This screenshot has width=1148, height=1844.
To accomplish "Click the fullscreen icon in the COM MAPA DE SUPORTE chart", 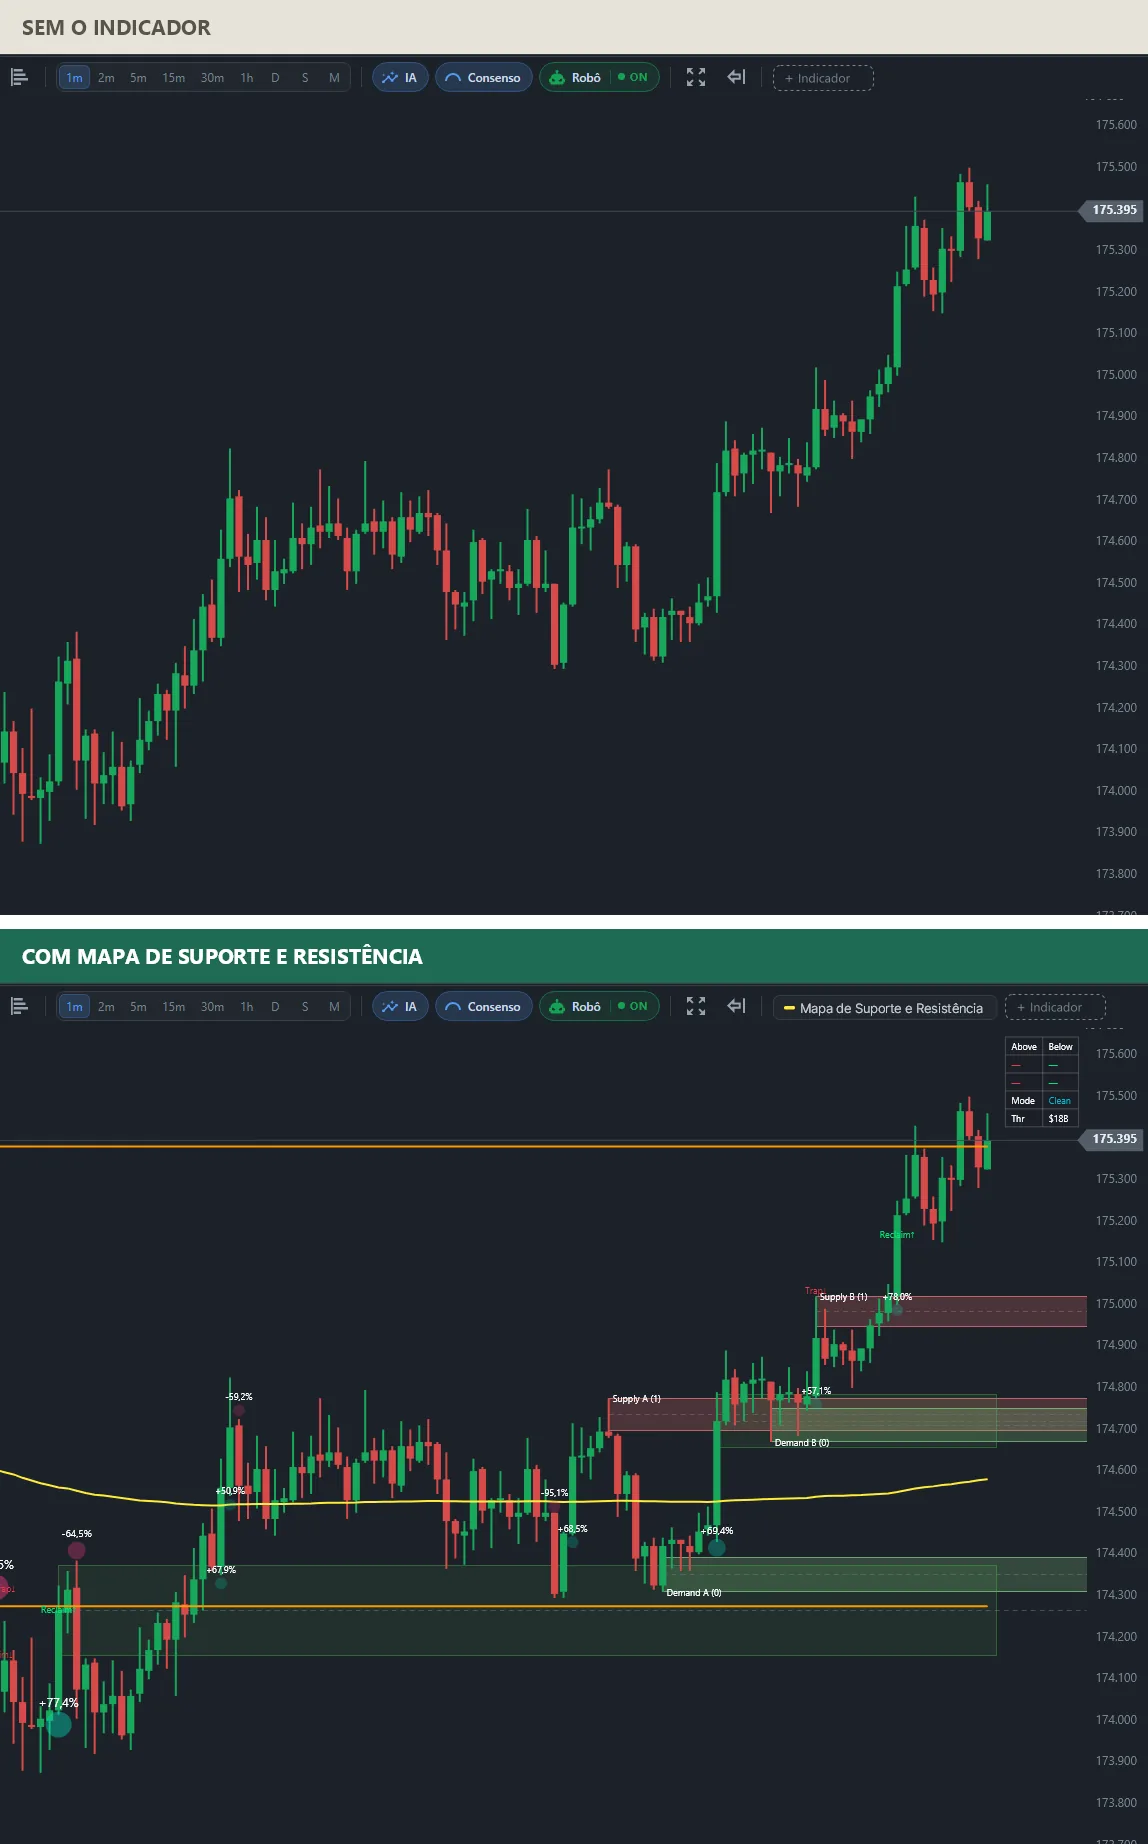I will click(x=696, y=1007).
